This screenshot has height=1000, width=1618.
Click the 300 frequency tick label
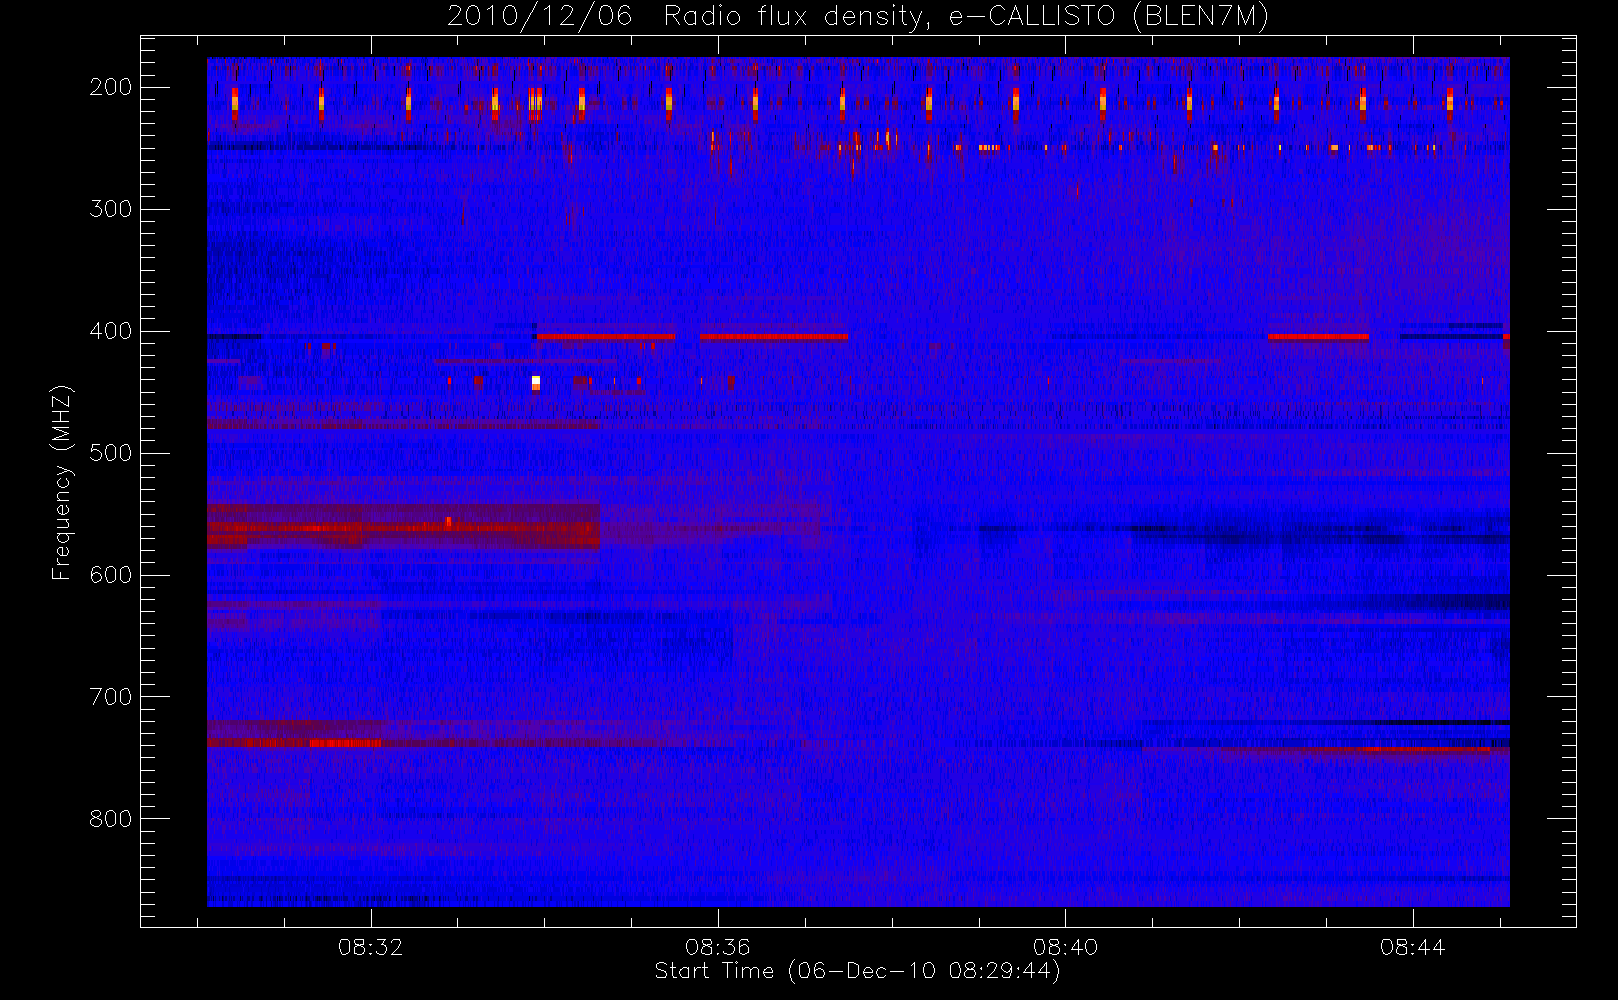click(x=111, y=209)
